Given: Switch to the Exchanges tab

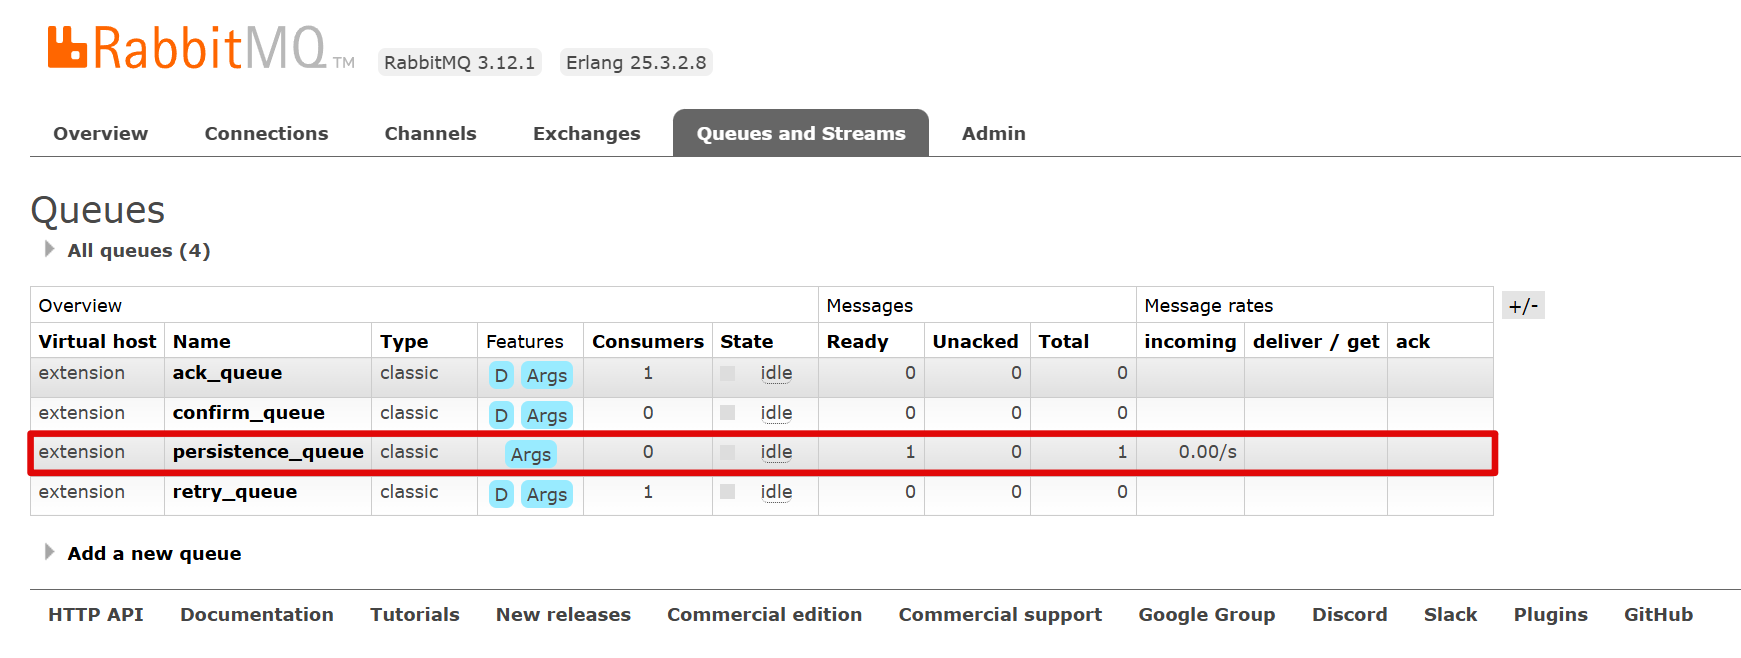Looking at the screenshot, I should (586, 134).
